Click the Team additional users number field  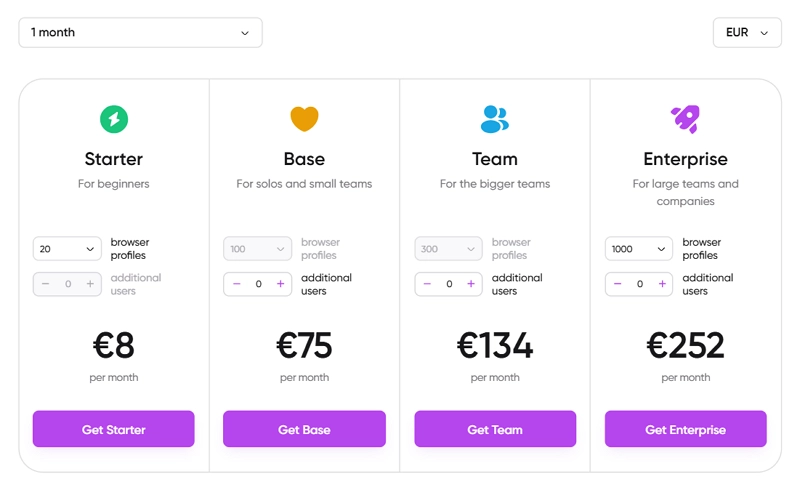(x=449, y=284)
